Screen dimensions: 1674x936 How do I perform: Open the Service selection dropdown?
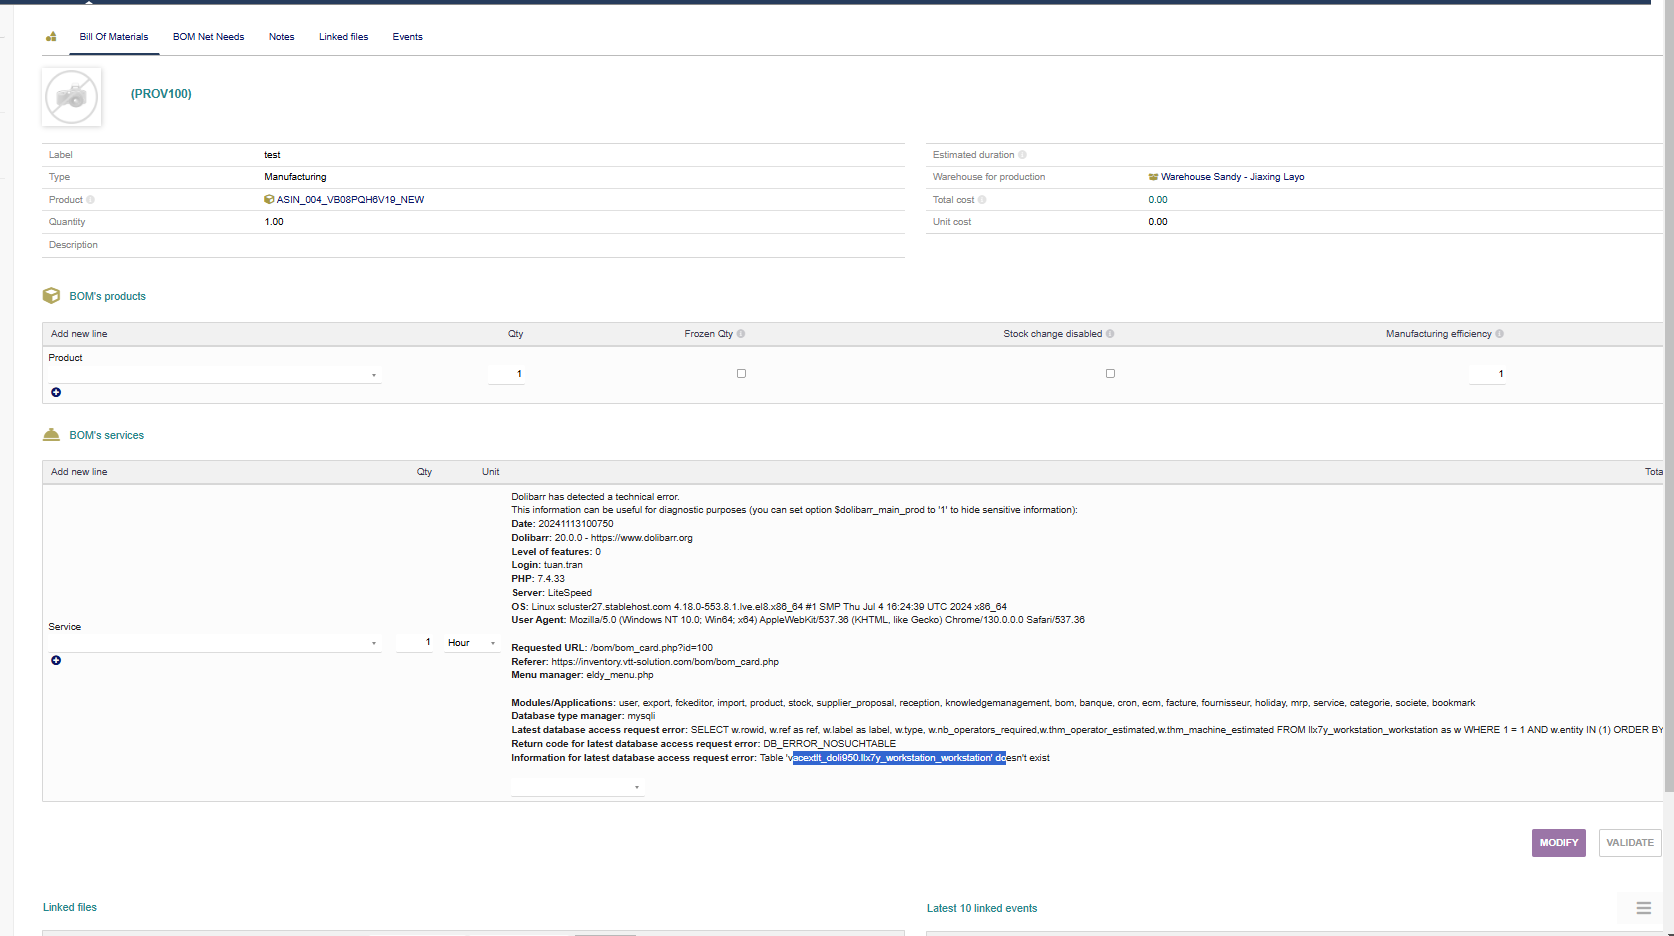214,643
